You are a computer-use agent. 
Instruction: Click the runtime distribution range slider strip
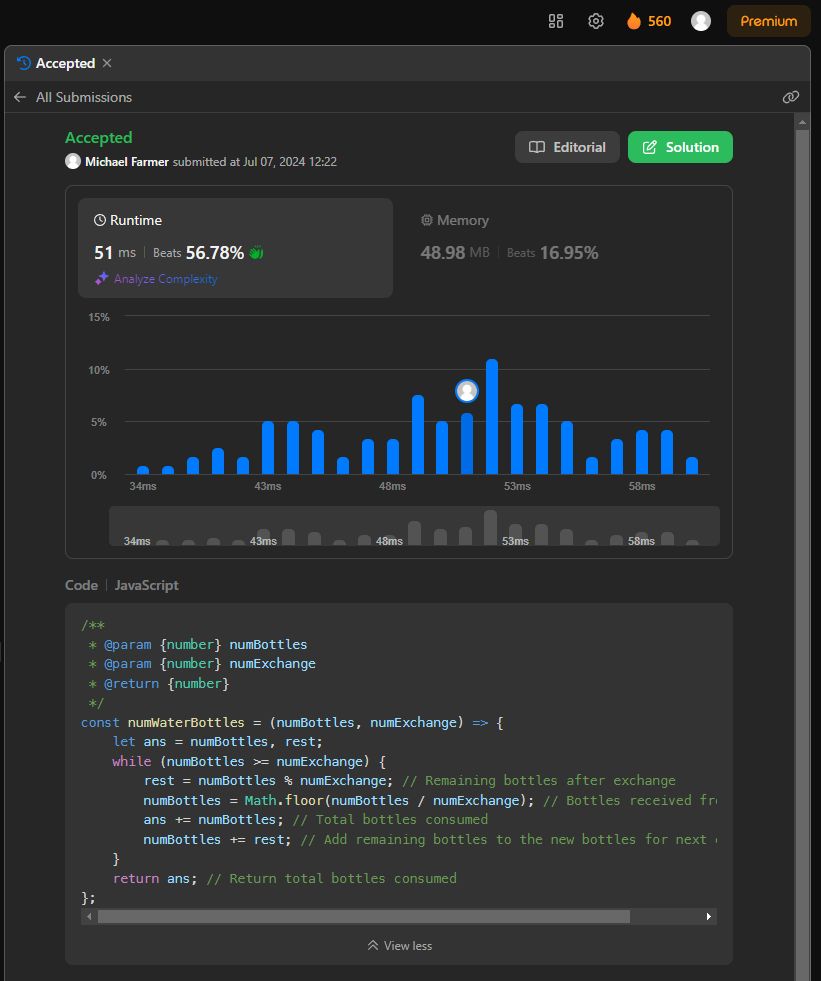coord(414,526)
